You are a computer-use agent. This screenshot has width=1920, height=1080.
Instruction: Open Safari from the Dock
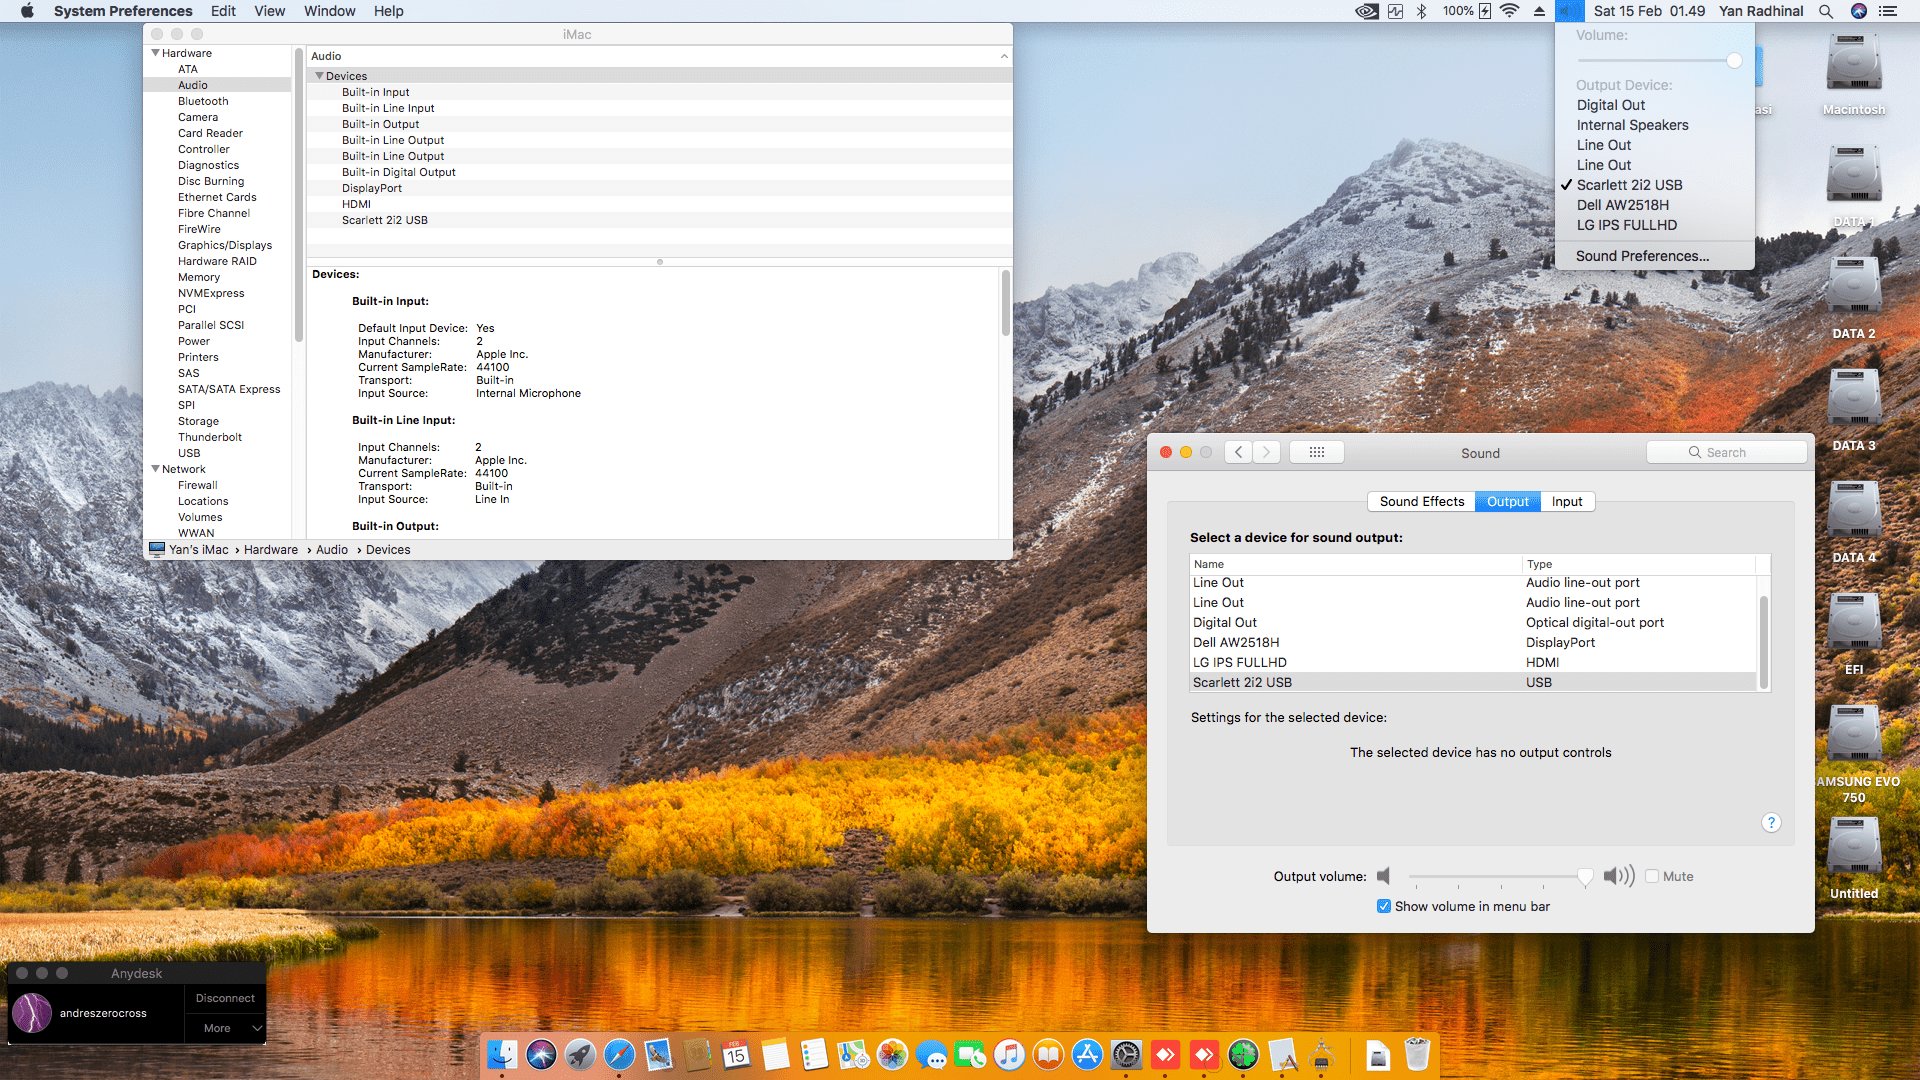[619, 1054]
